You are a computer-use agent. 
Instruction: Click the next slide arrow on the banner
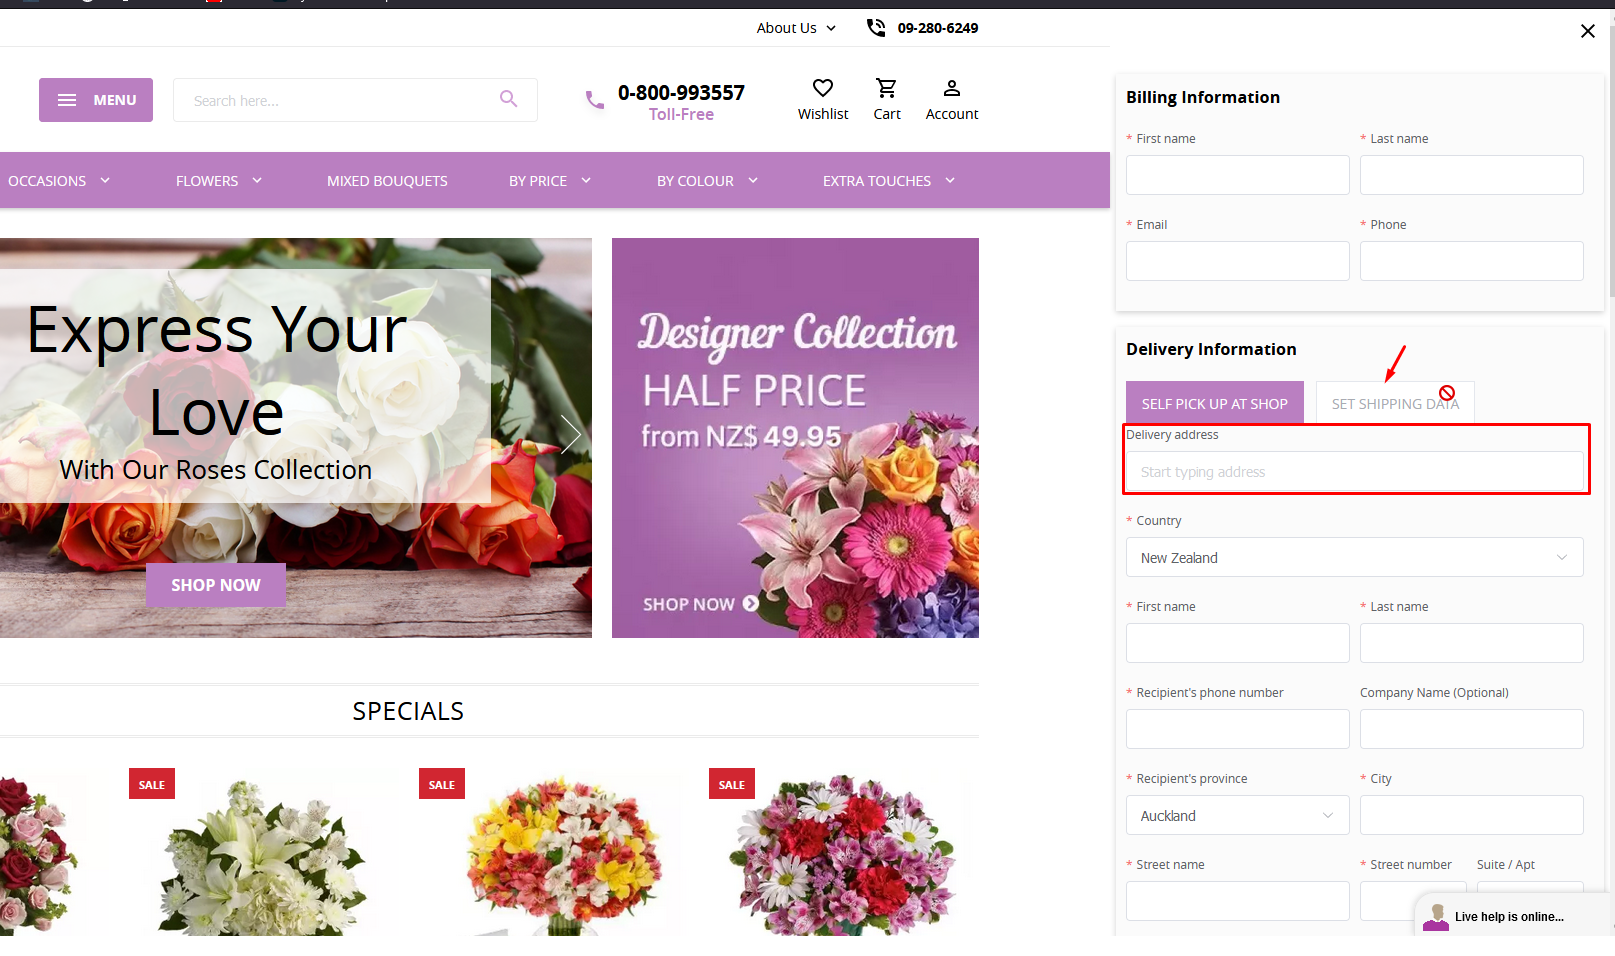[x=570, y=434]
